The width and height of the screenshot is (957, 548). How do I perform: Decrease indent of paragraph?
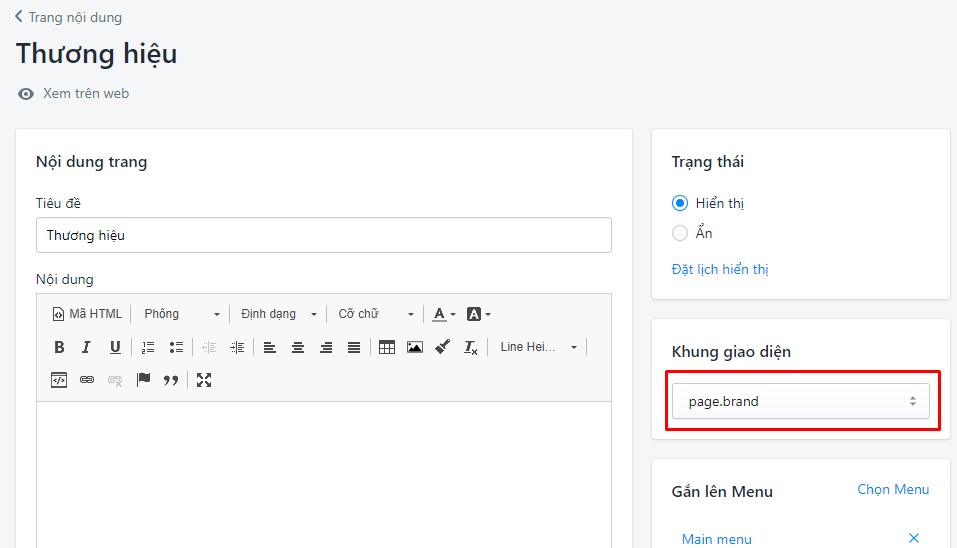pyautogui.click(x=209, y=347)
